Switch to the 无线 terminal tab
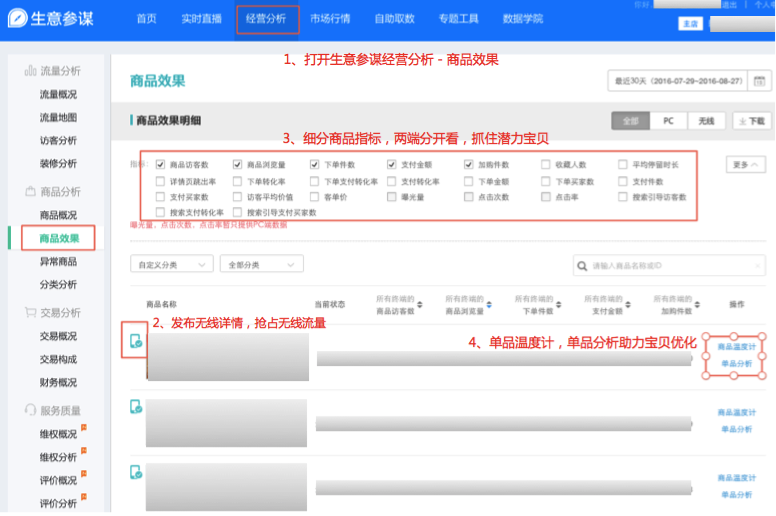This screenshot has width=776, height=516. pos(706,121)
